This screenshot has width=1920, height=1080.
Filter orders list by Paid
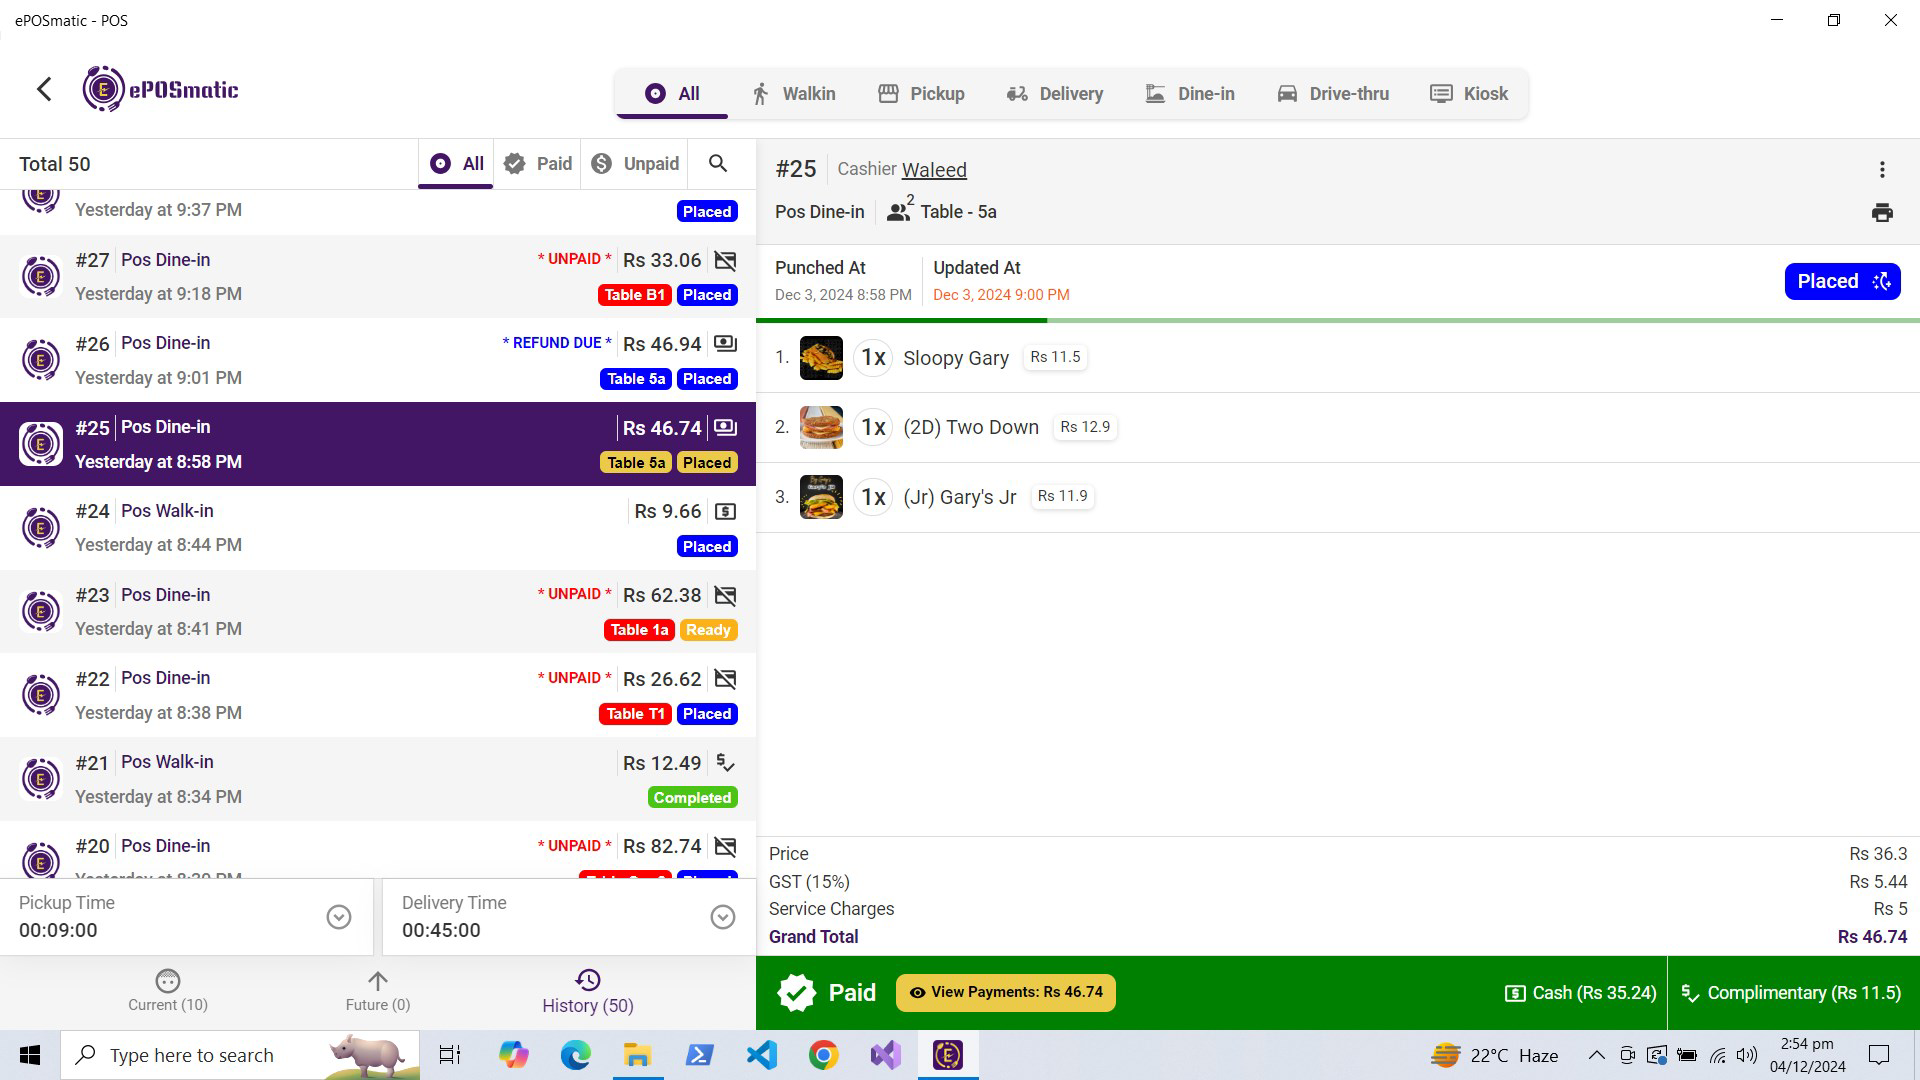pyautogui.click(x=538, y=164)
